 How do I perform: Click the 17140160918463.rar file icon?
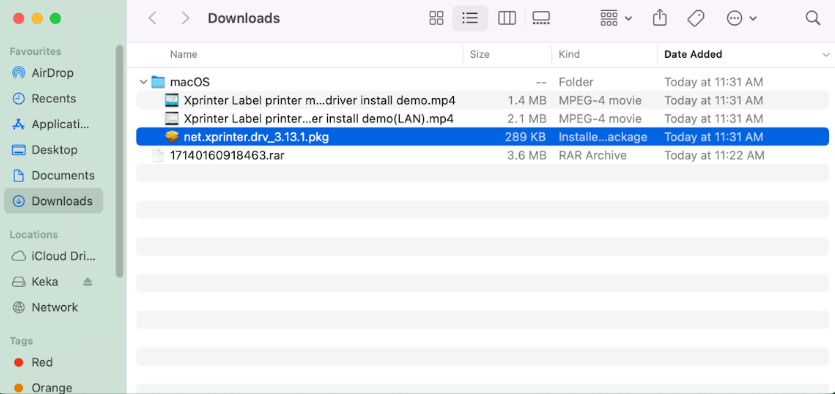[x=158, y=155]
